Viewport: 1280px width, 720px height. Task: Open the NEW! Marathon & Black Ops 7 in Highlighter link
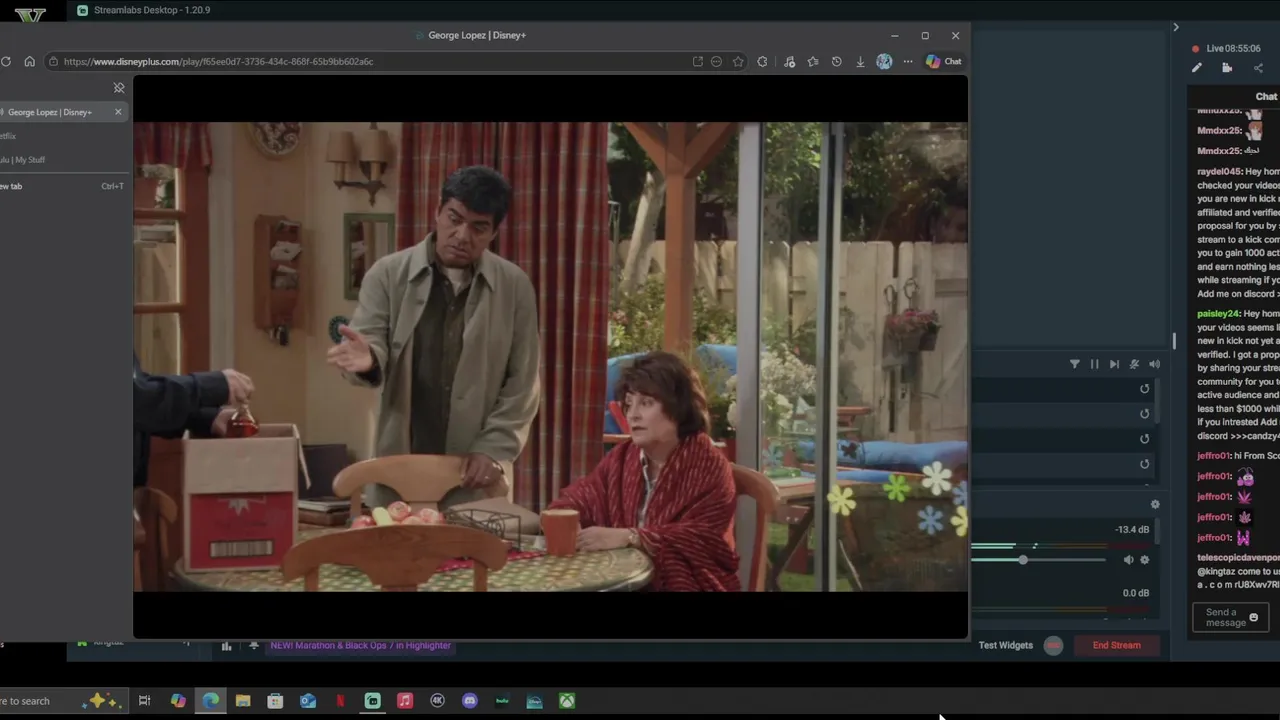tap(360, 645)
